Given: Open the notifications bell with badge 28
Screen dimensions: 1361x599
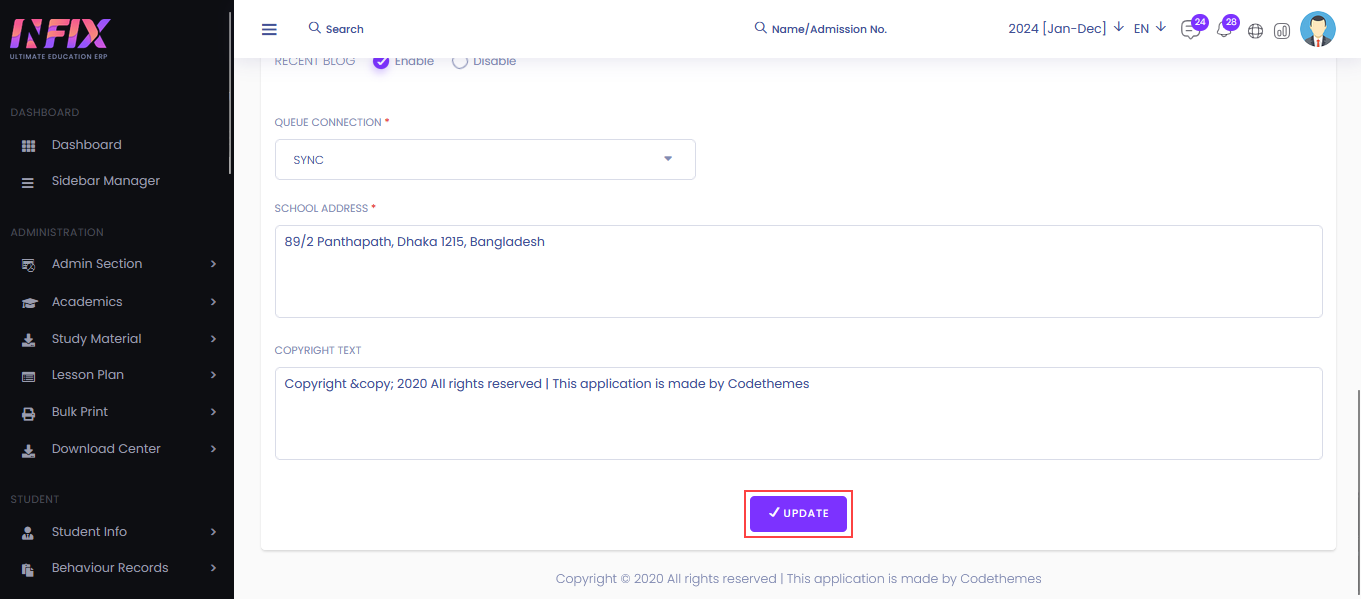Looking at the screenshot, I should coord(1224,30).
